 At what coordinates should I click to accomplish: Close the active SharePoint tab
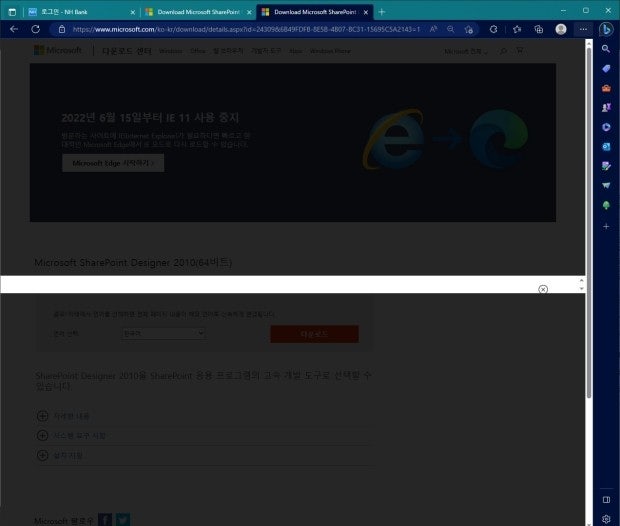(x=366, y=12)
